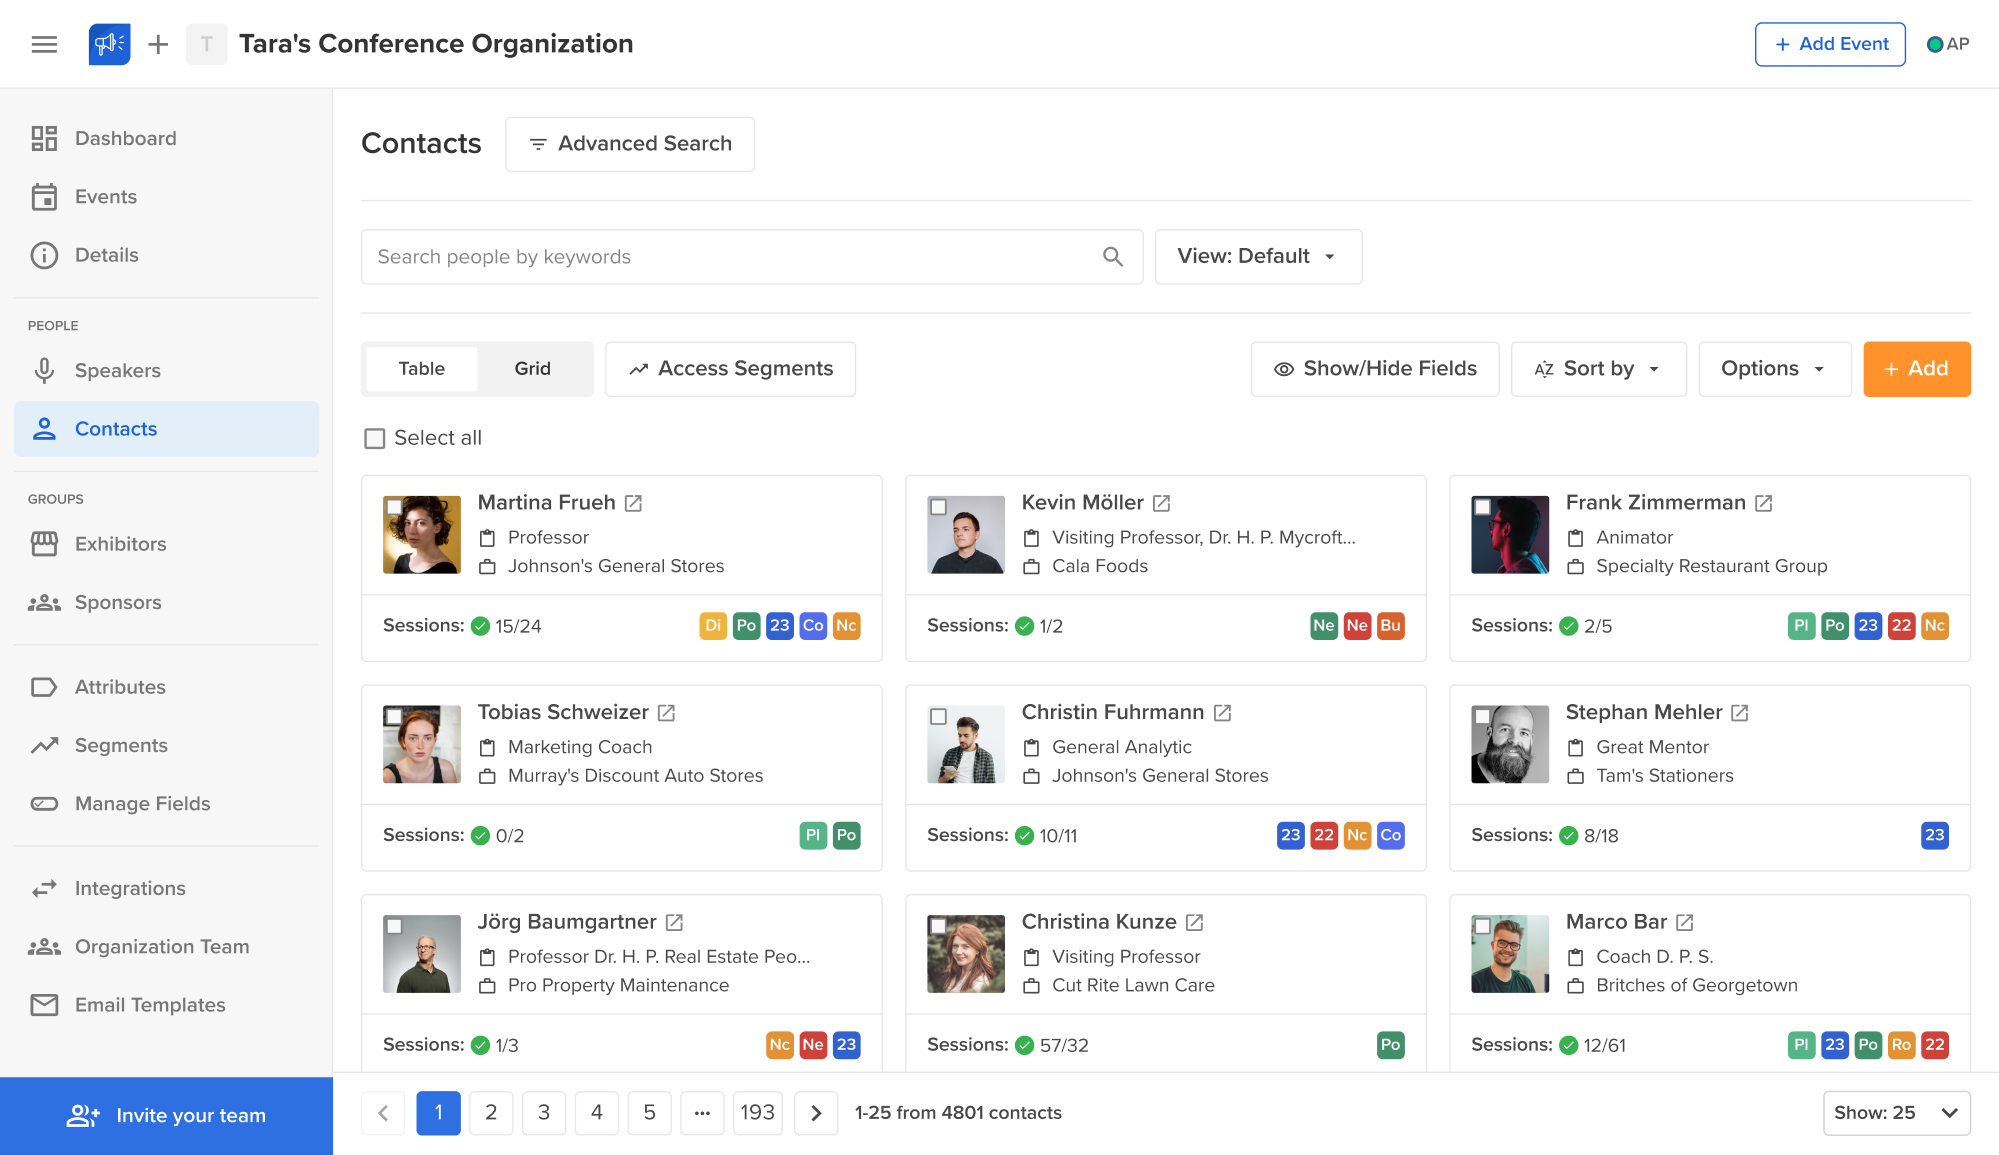The height and width of the screenshot is (1155, 1999).
Task: Open the Sort by dropdown
Action: [1597, 368]
